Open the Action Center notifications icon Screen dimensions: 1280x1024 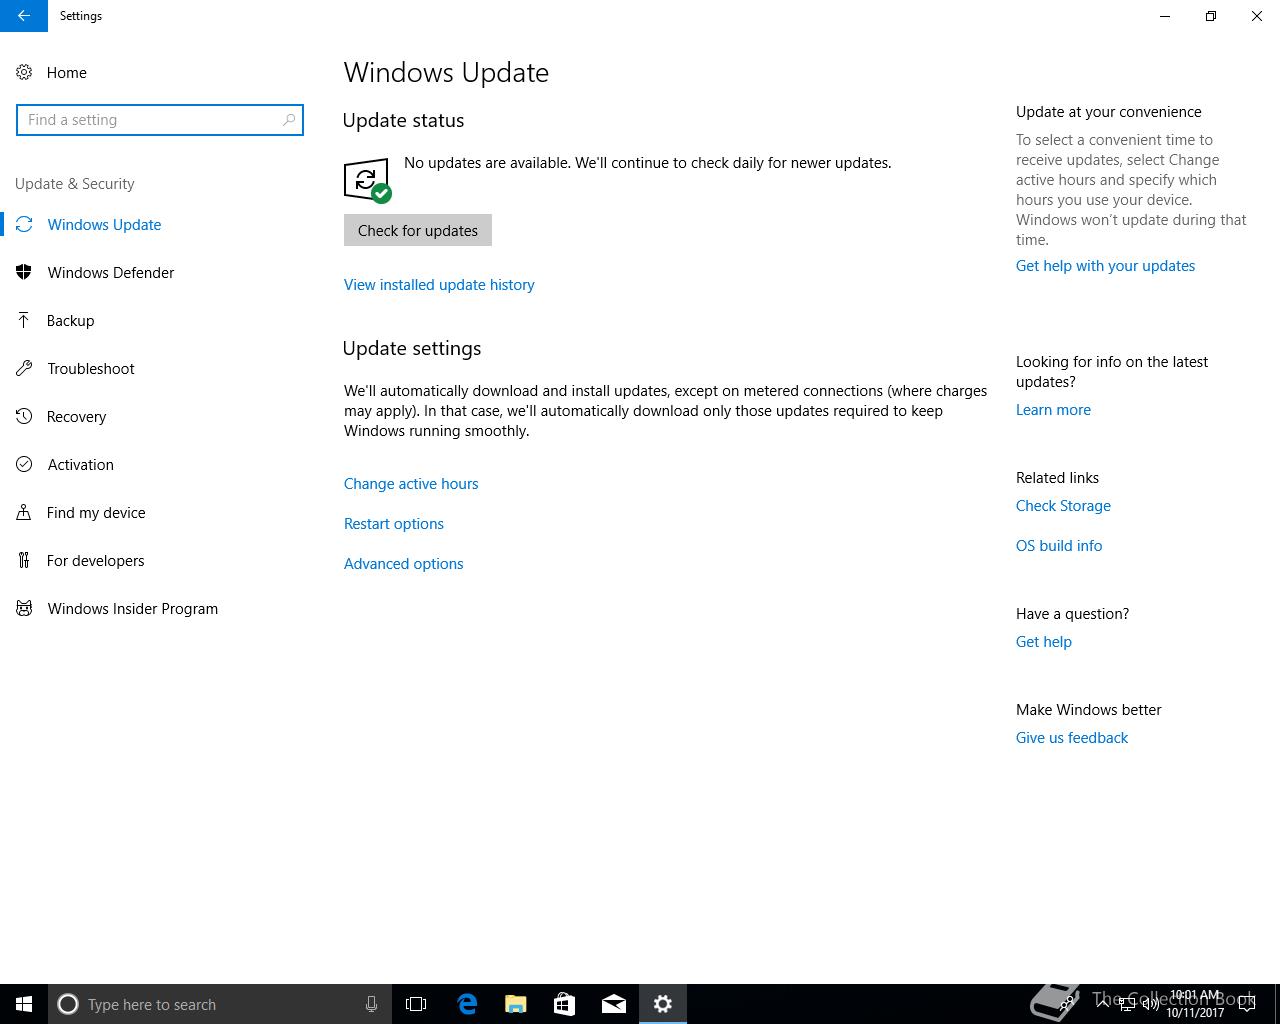pyautogui.click(x=1246, y=1004)
